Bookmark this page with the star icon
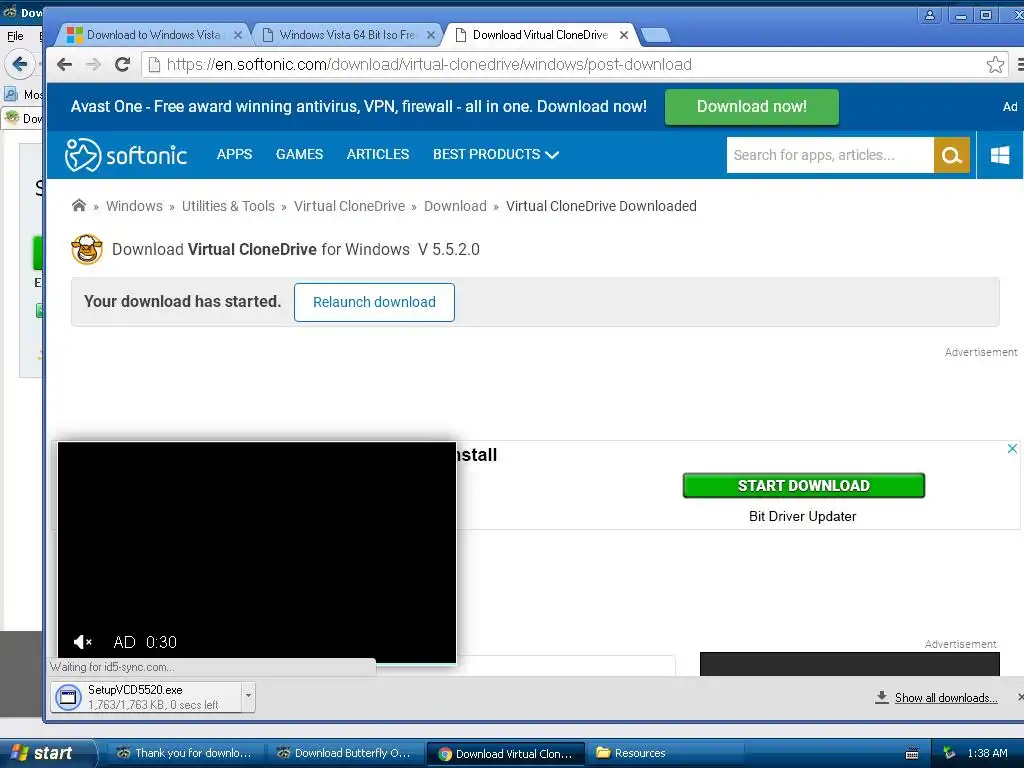Image resolution: width=1024 pixels, height=768 pixels. coord(995,64)
